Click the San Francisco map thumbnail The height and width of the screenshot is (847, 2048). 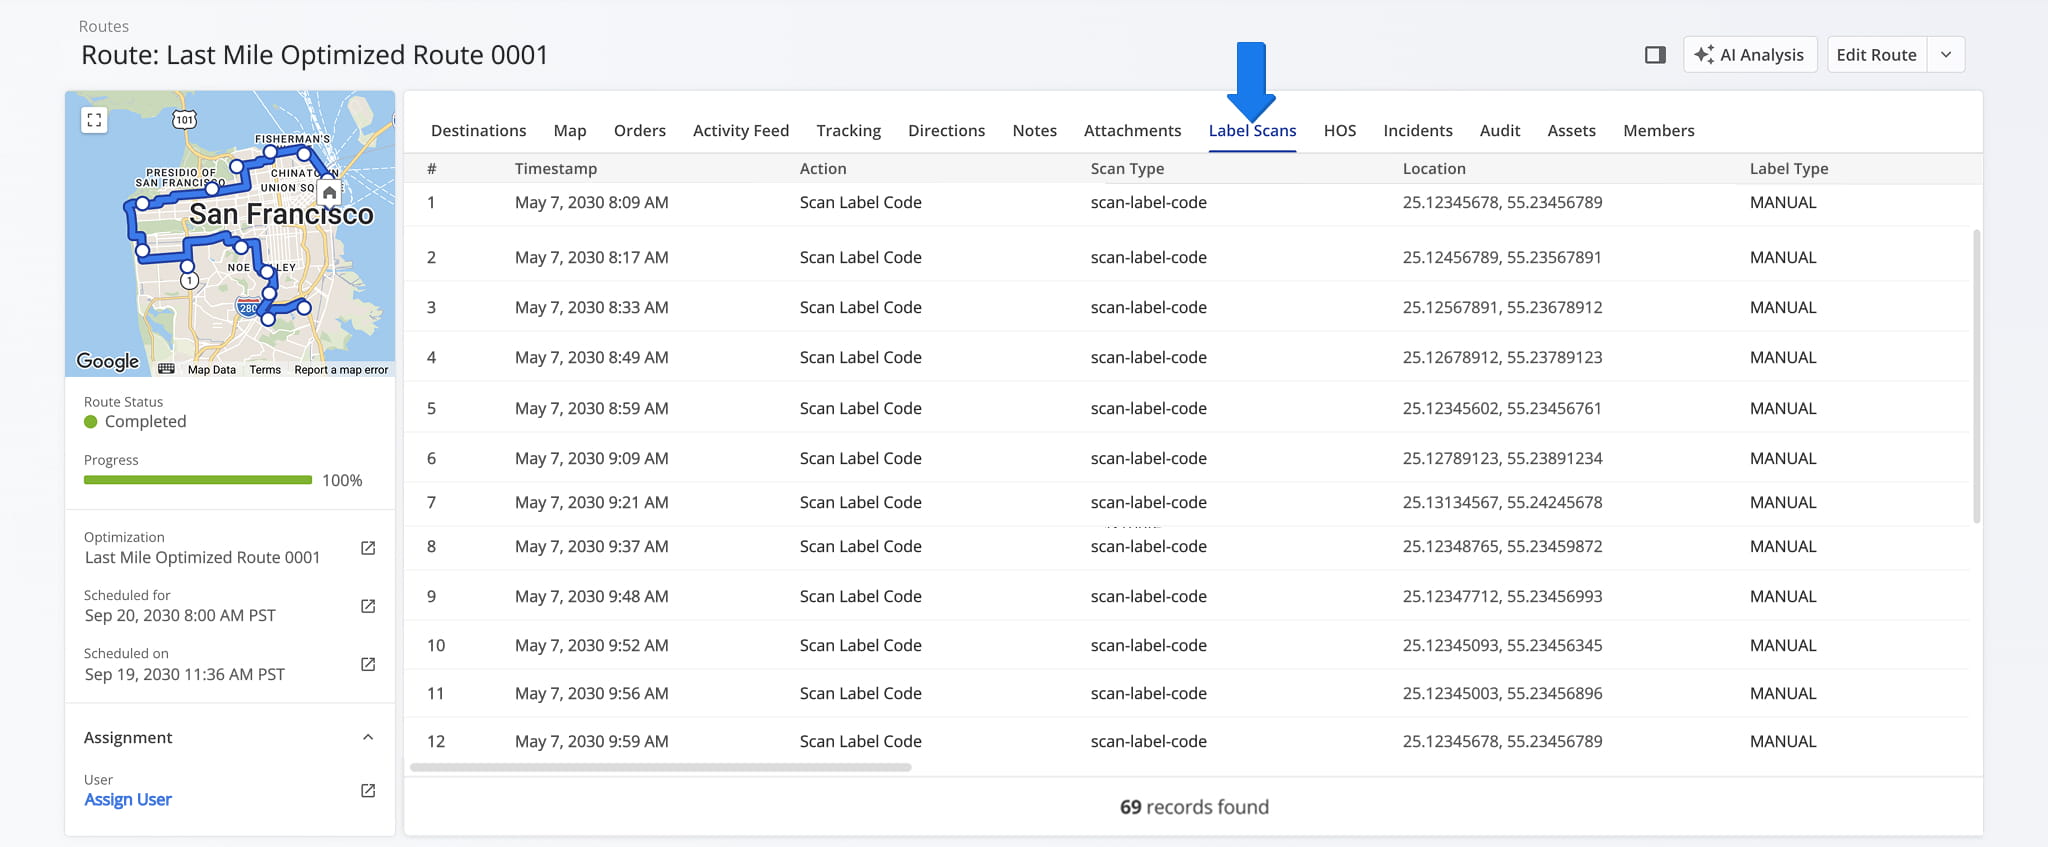click(230, 234)
